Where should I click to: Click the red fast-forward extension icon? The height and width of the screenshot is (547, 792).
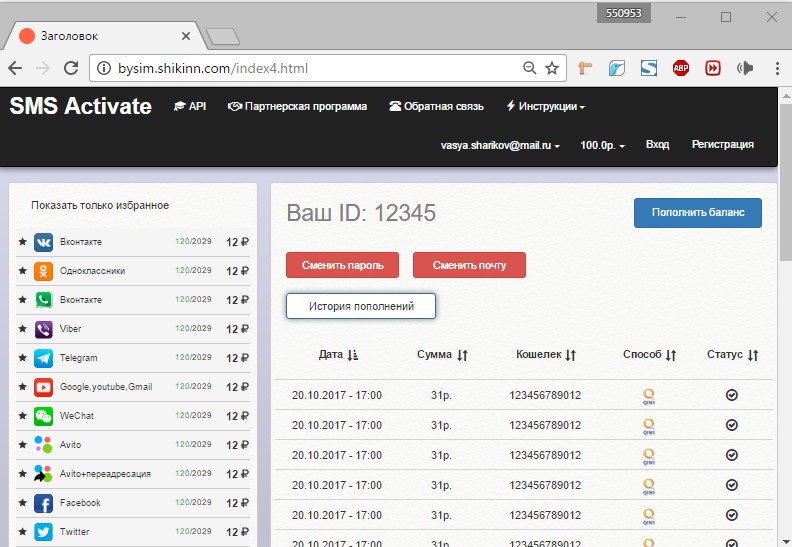713,68
